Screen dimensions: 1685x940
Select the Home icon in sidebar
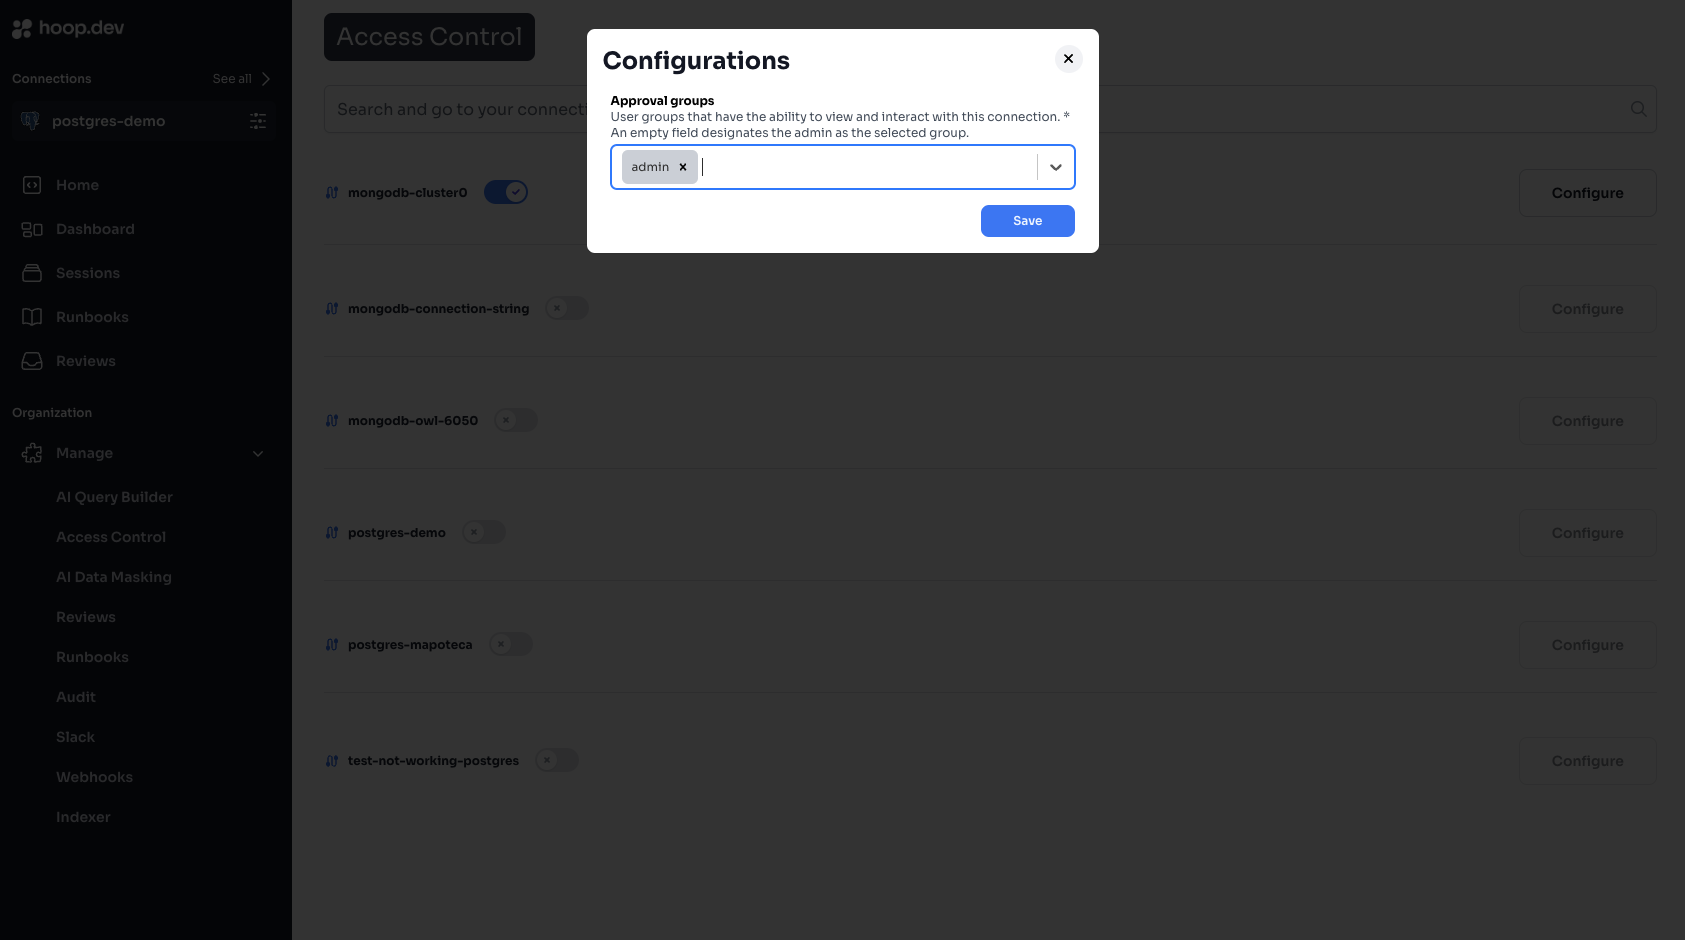pos(31,184)
